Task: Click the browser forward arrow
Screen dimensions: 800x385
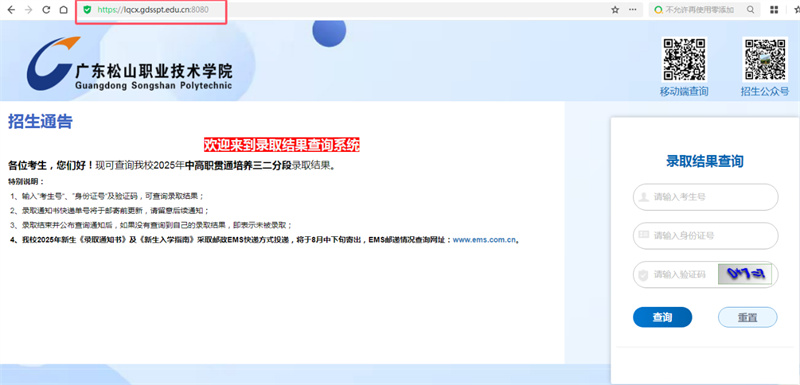Action: [29, 10]
